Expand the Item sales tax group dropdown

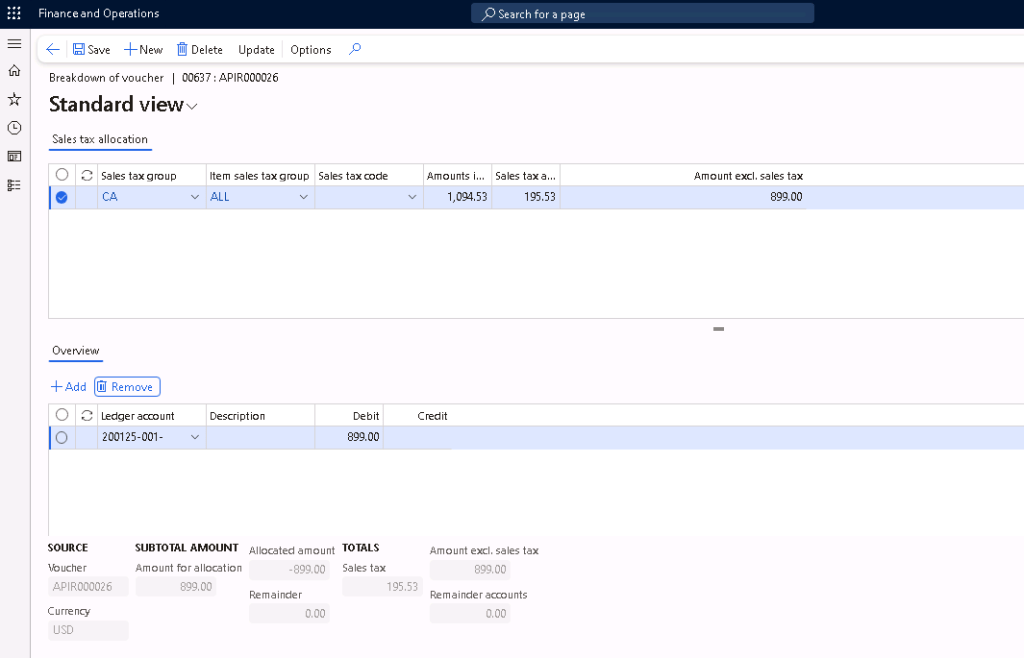303,198
